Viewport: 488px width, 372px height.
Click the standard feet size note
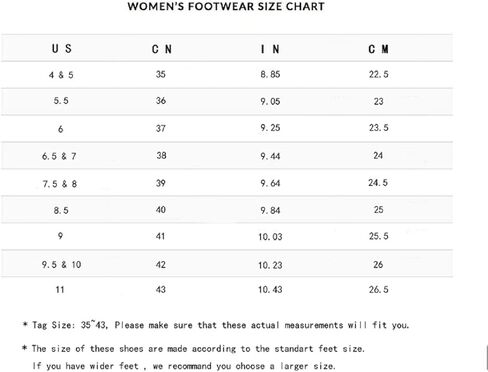tap(193, 349)
